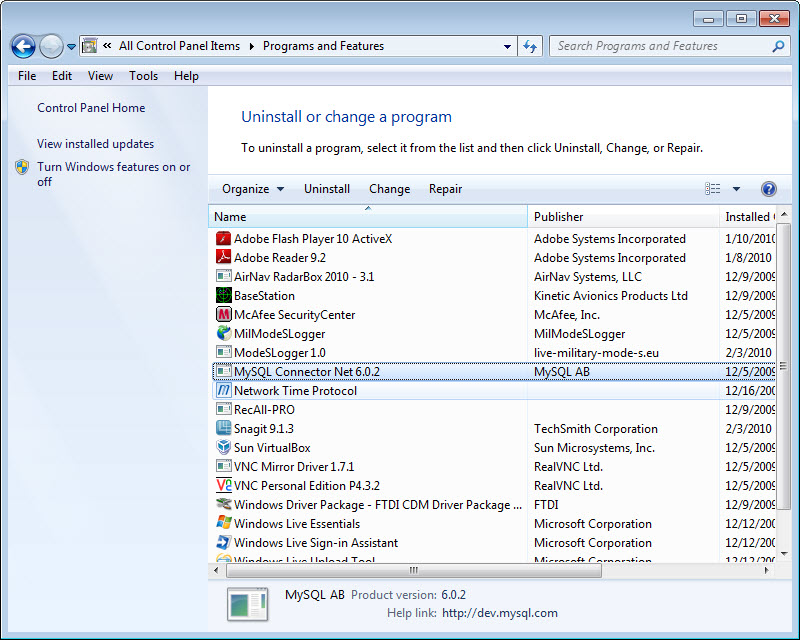Click the Publisher column header

click(x=623, y=216)
